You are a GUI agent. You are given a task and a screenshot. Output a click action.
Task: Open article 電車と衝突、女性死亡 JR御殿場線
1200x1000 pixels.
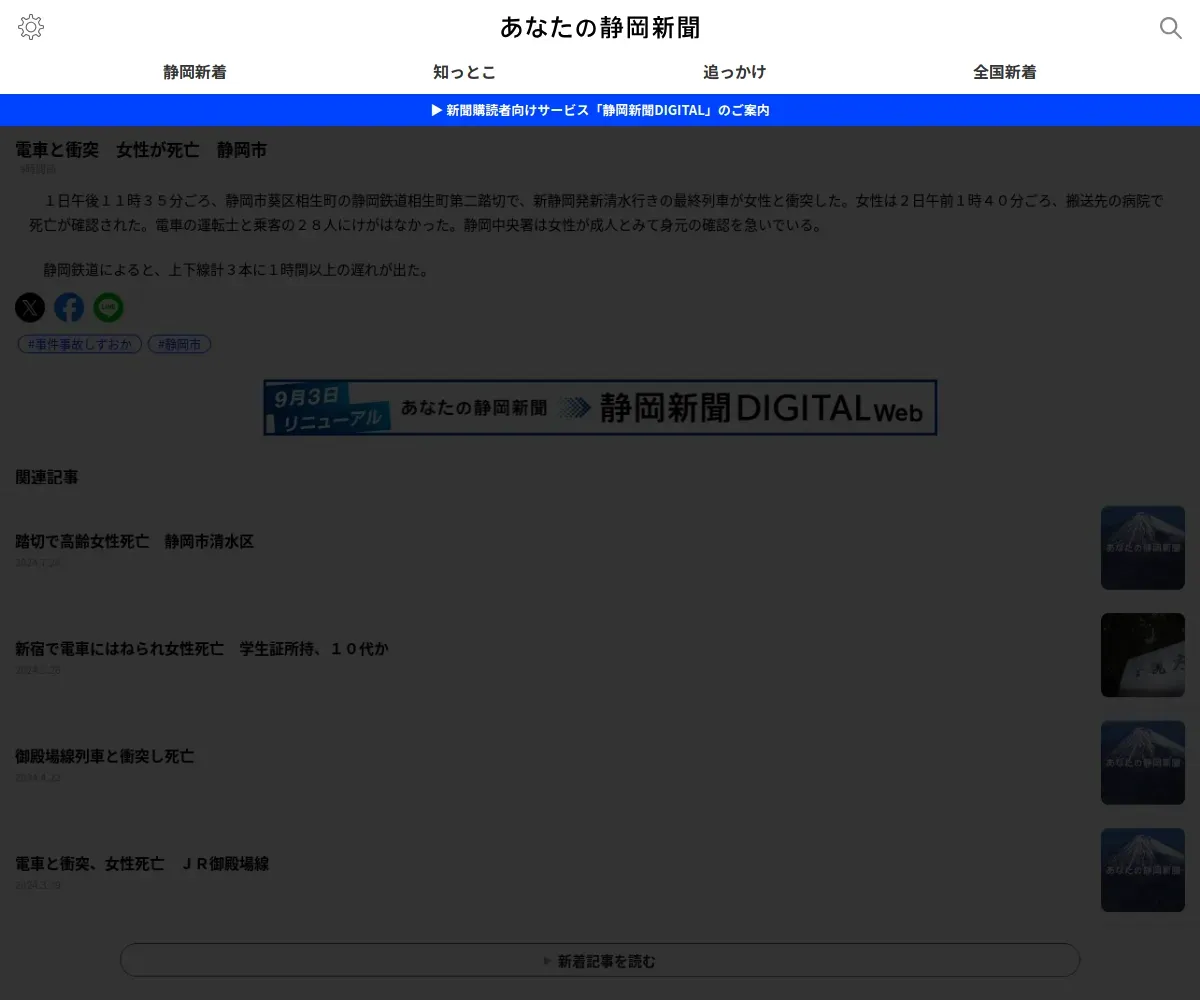click(x=142, y=863)
